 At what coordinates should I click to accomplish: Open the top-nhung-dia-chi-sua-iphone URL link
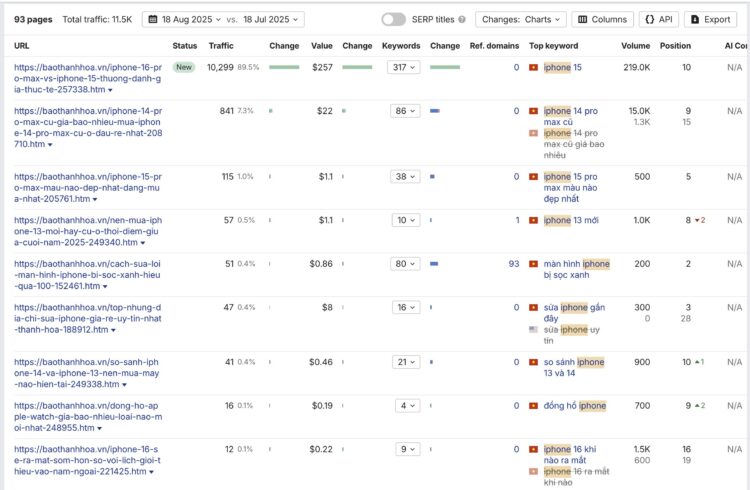coord(88,318)
